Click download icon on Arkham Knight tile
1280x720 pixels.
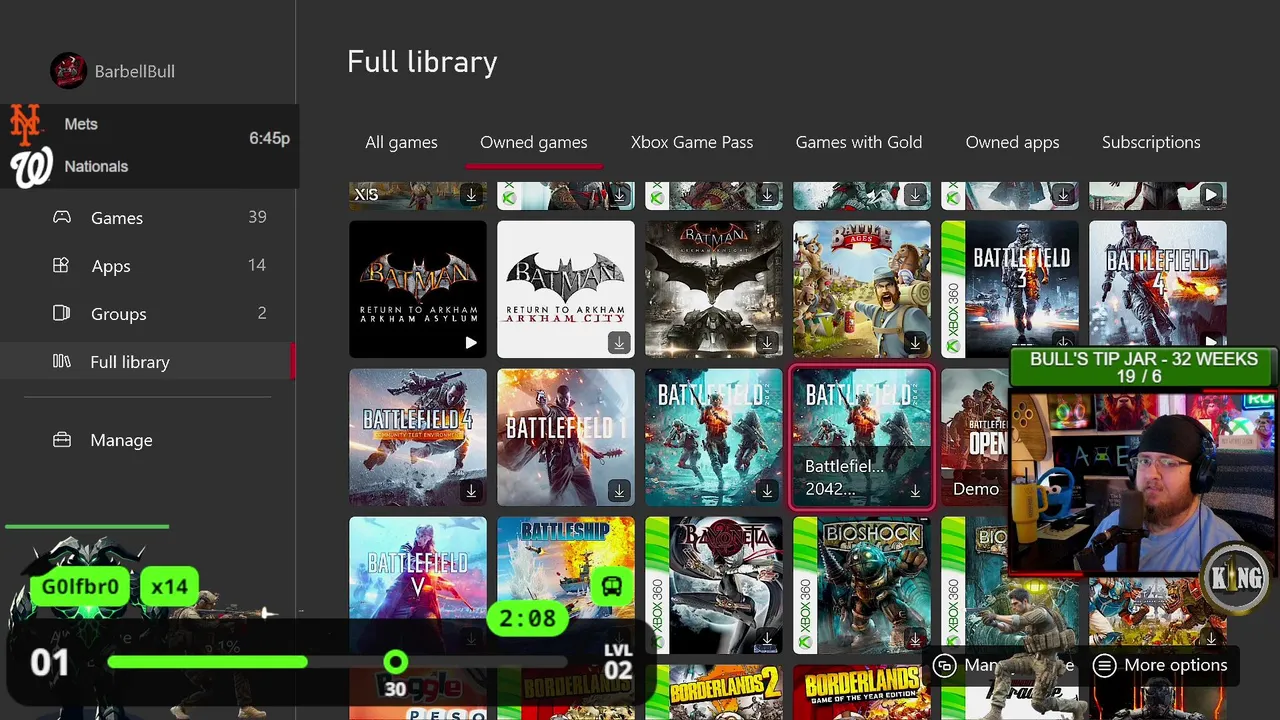(767, 343)
